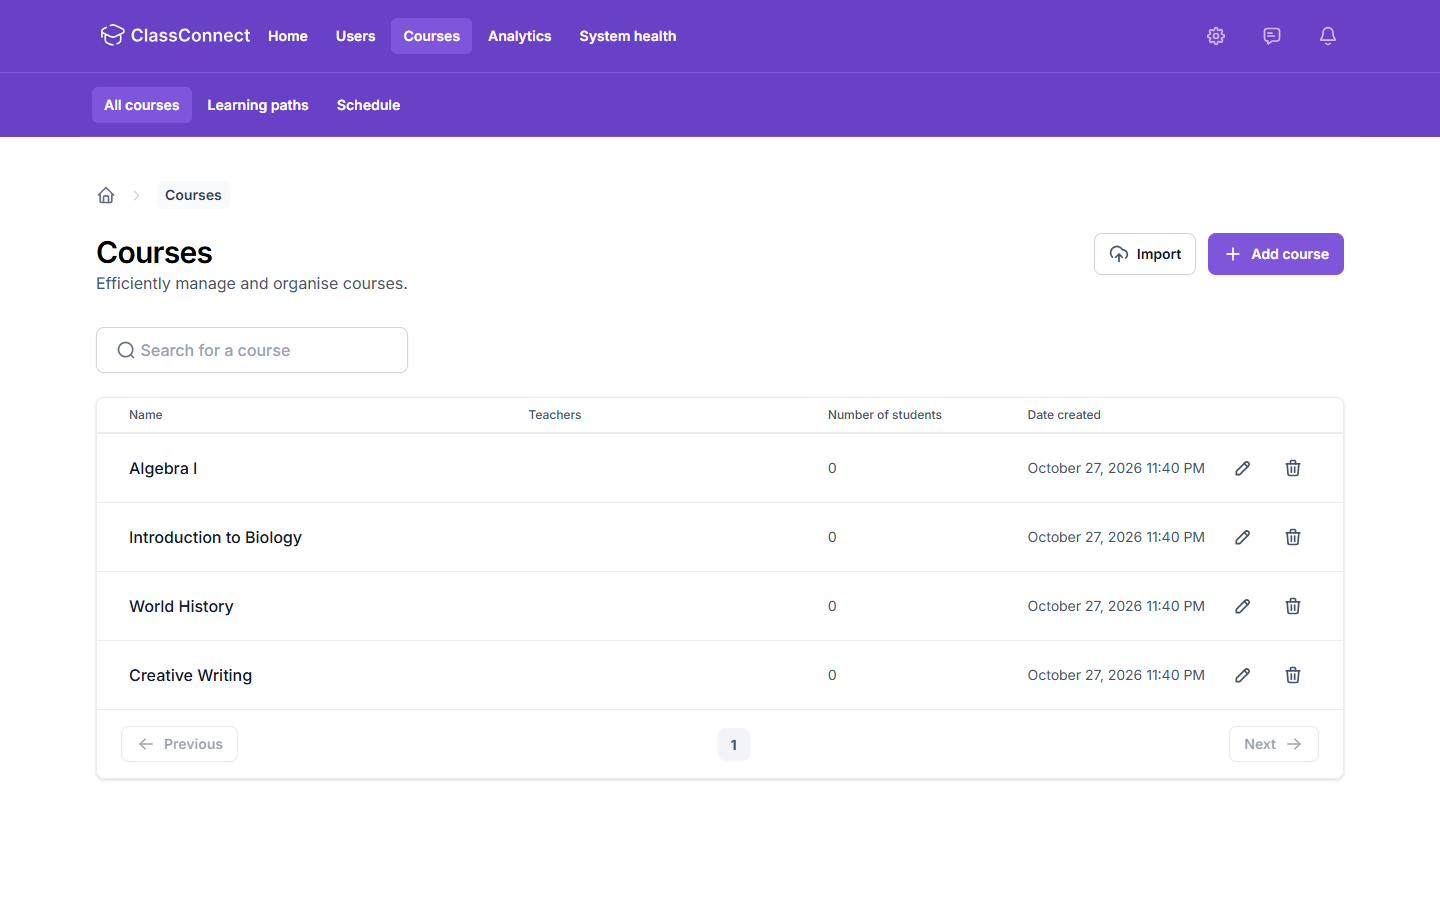Screen dimensions: 1440x900
Task: Focus the Search for a course field
Action: [x=252, y=350]
